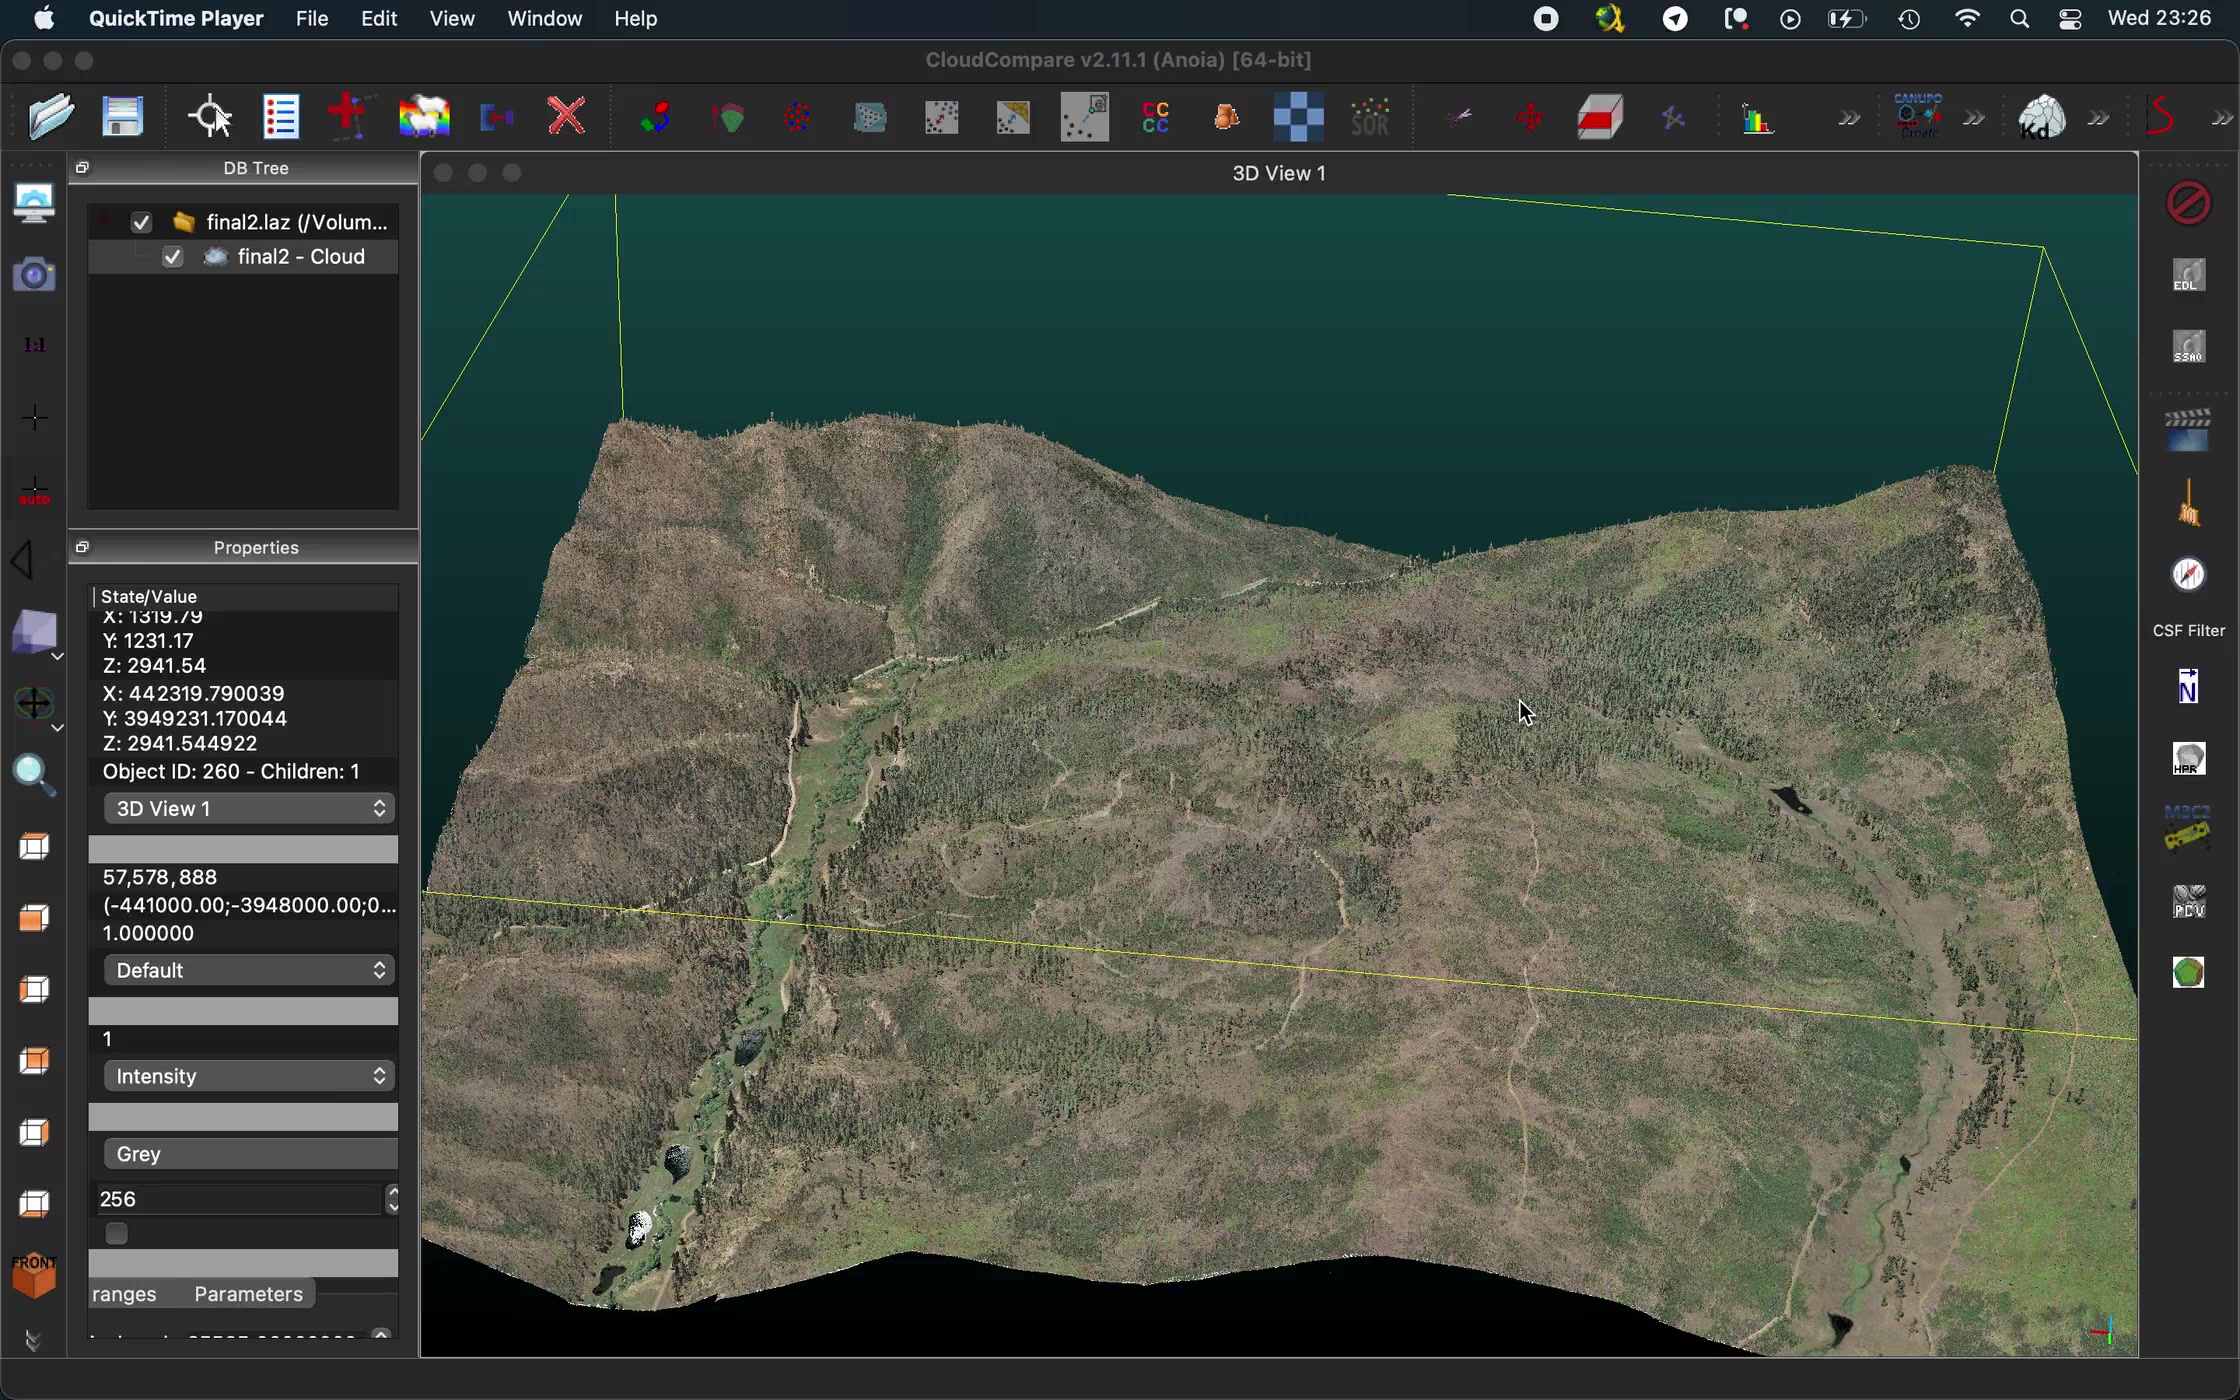The image size is (2240, 1400).
Task: Uncheck the final2.laz file checkbox
Action: 142,223
